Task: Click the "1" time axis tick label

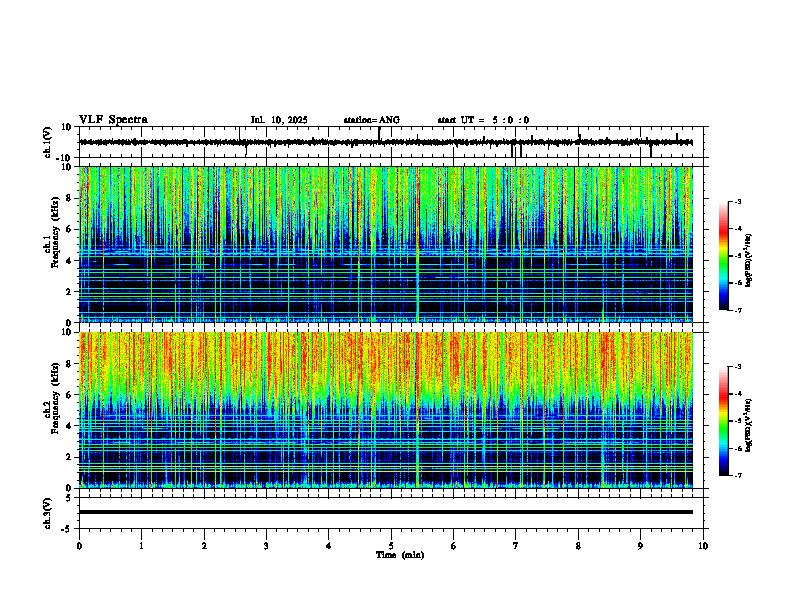Action: coord(141,546)
